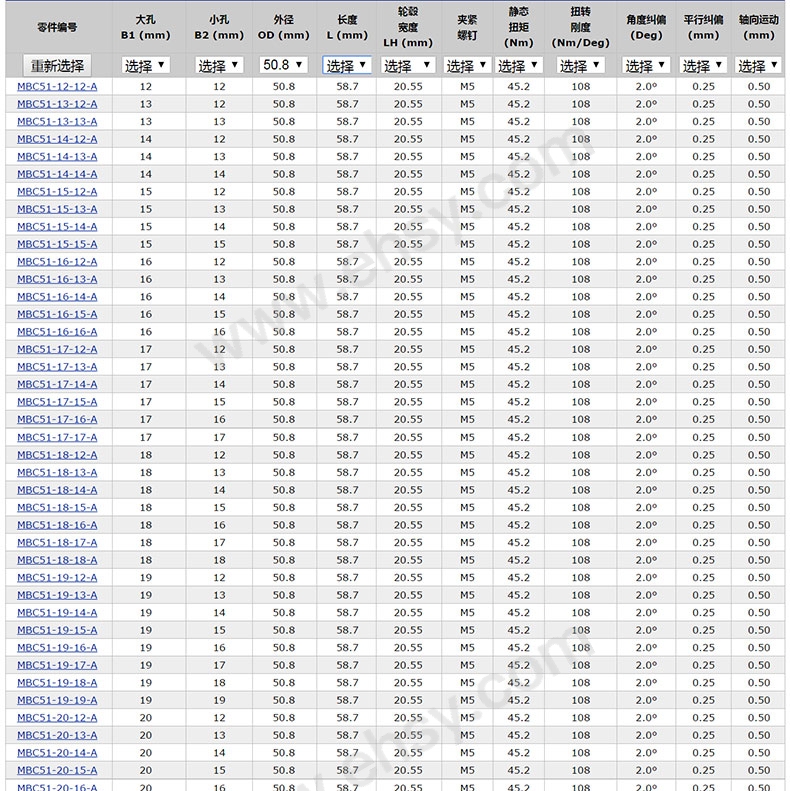This screenshot has width=790, height=791.
Task: Open the 大孔 B1 filter dropdown
Action: click(145, 65)
